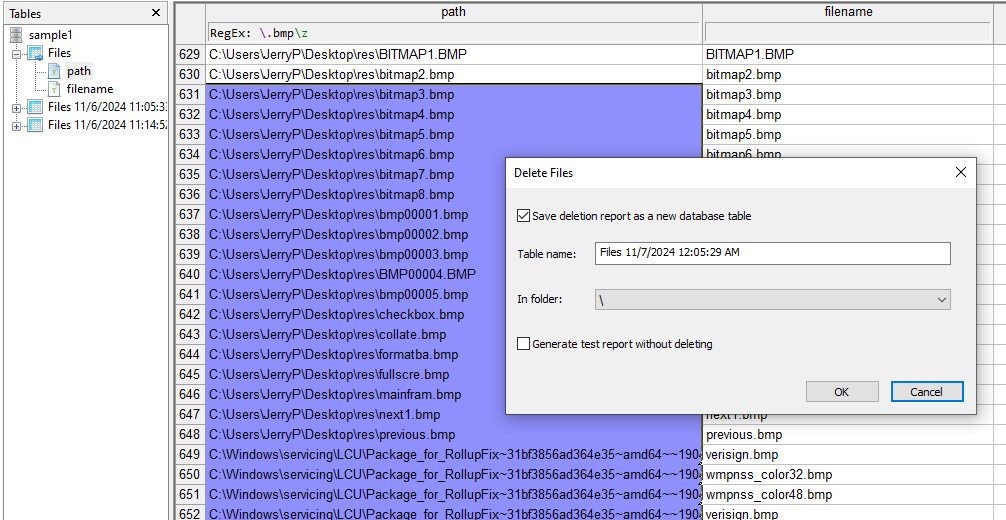Expand the Files 11/6/2024 11:05 node
Image resolution: width=1006 pixels, height=520 pixels.
click(x=17, y=108)
